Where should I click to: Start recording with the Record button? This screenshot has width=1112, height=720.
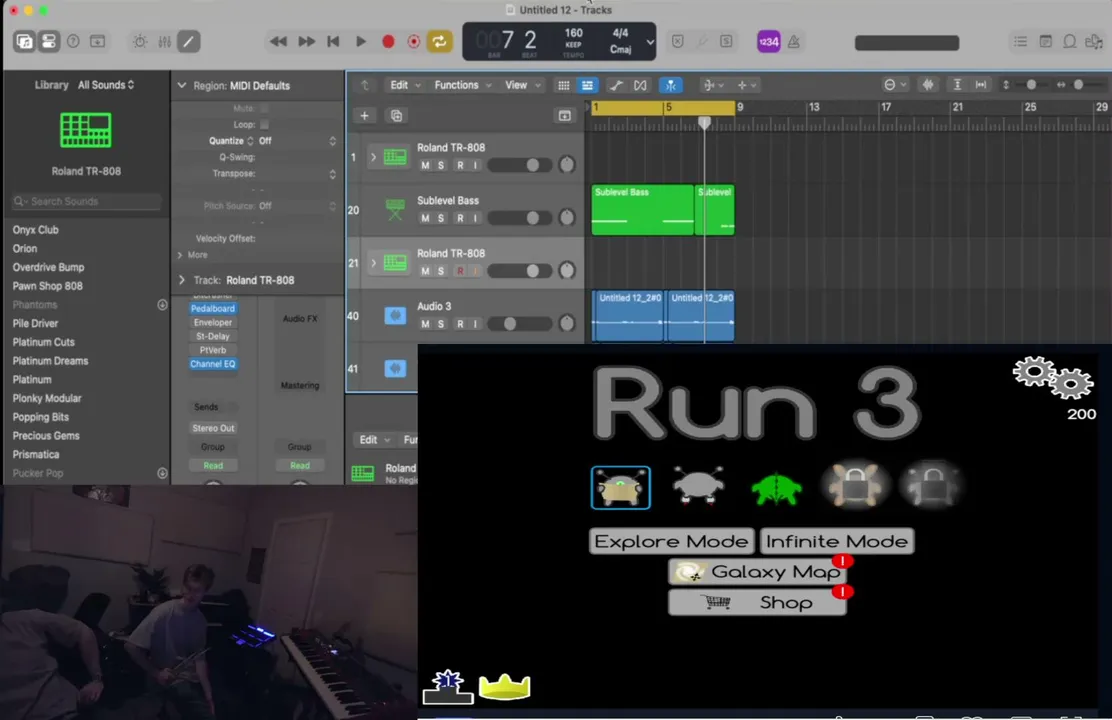click(388, 42)
